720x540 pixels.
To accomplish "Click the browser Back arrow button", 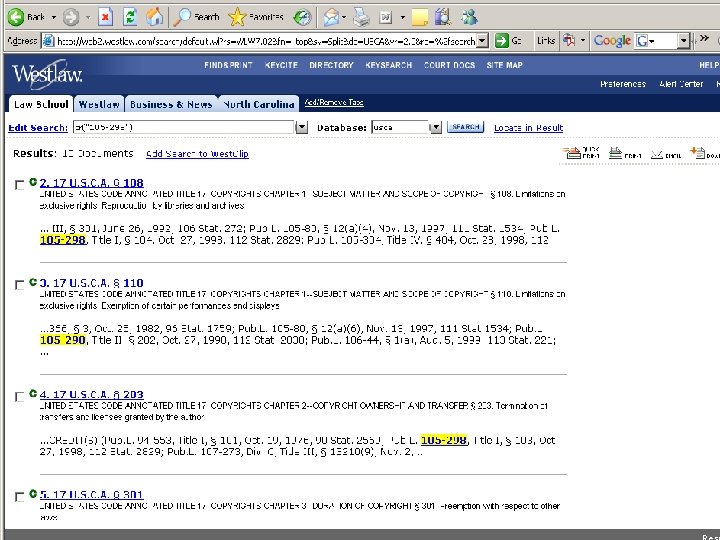I will pyautogui.click(x=16, y=17).
